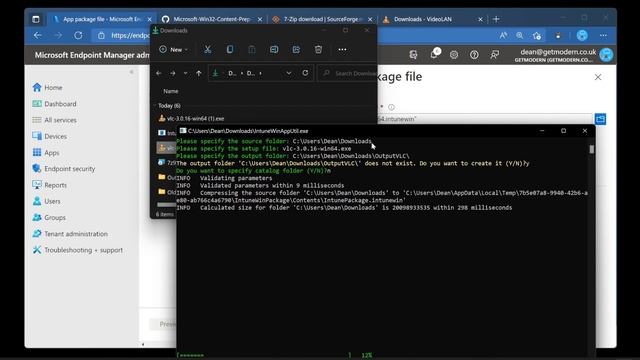
Task: Open recent locations chevron in Downloads
Action: point(185,73)
